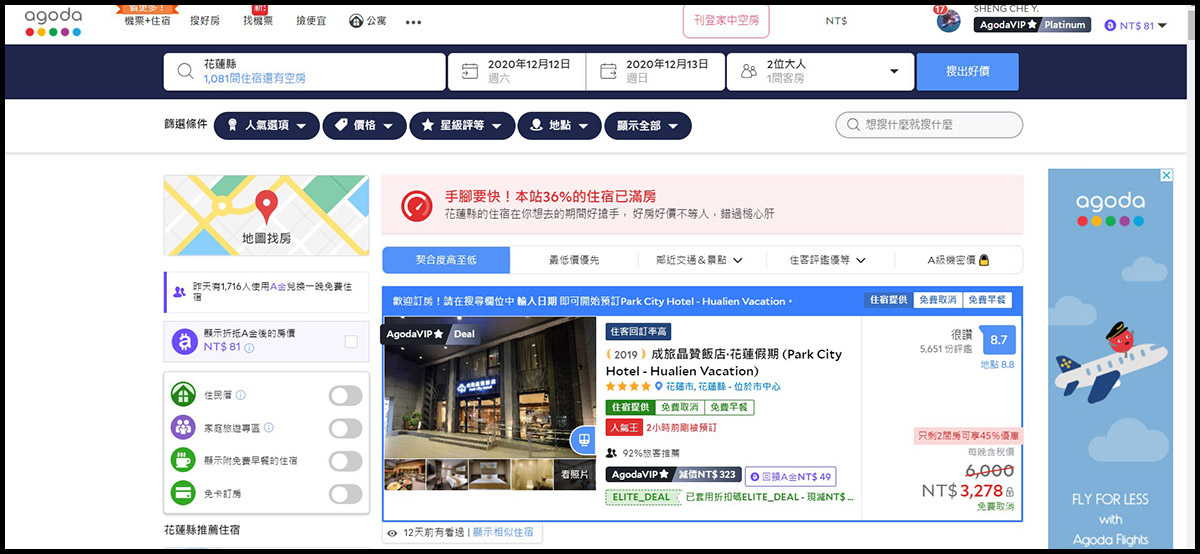The image size is (1200, 554).
Task: Click the guests people icon
Action: (x=749, y=71)
